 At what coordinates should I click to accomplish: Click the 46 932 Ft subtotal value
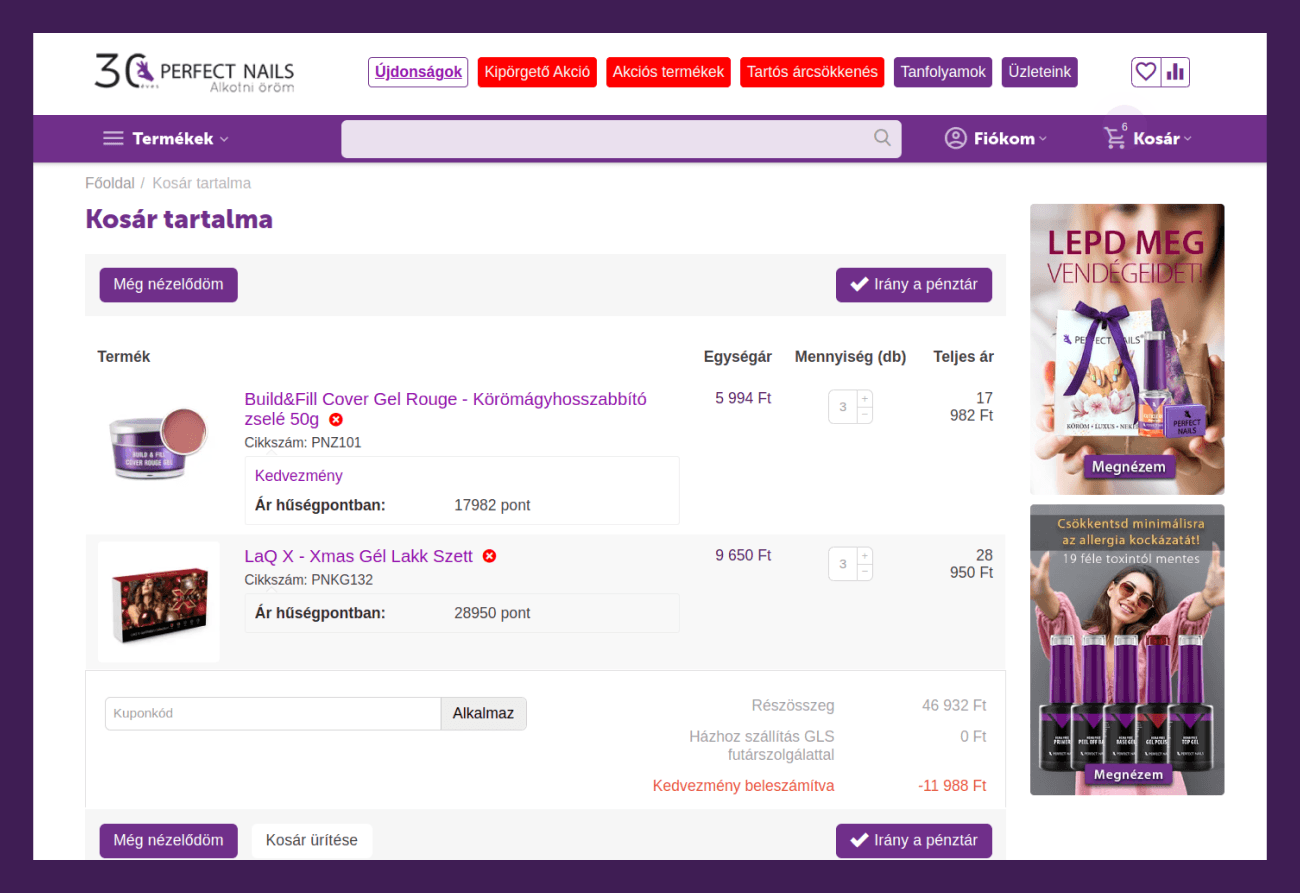coord(954,706)
